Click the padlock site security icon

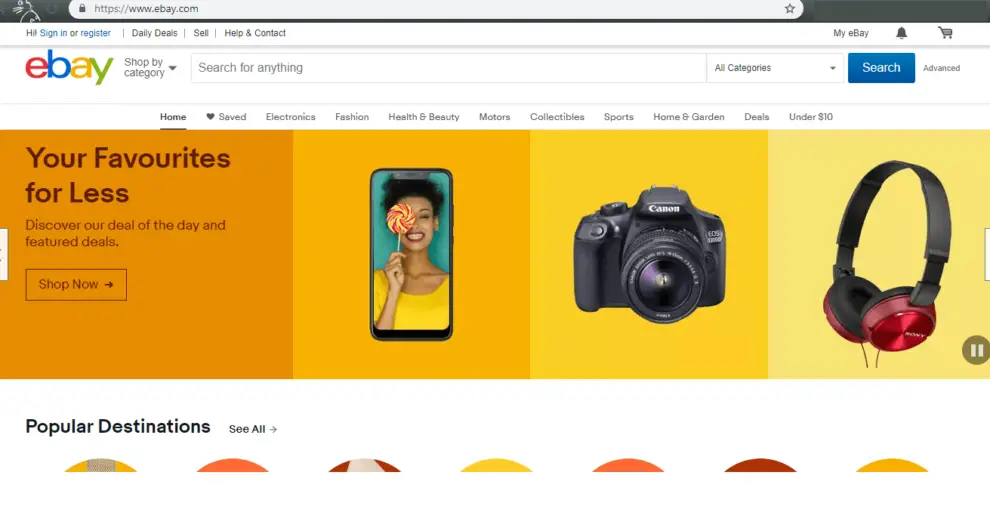pos(81,8)
